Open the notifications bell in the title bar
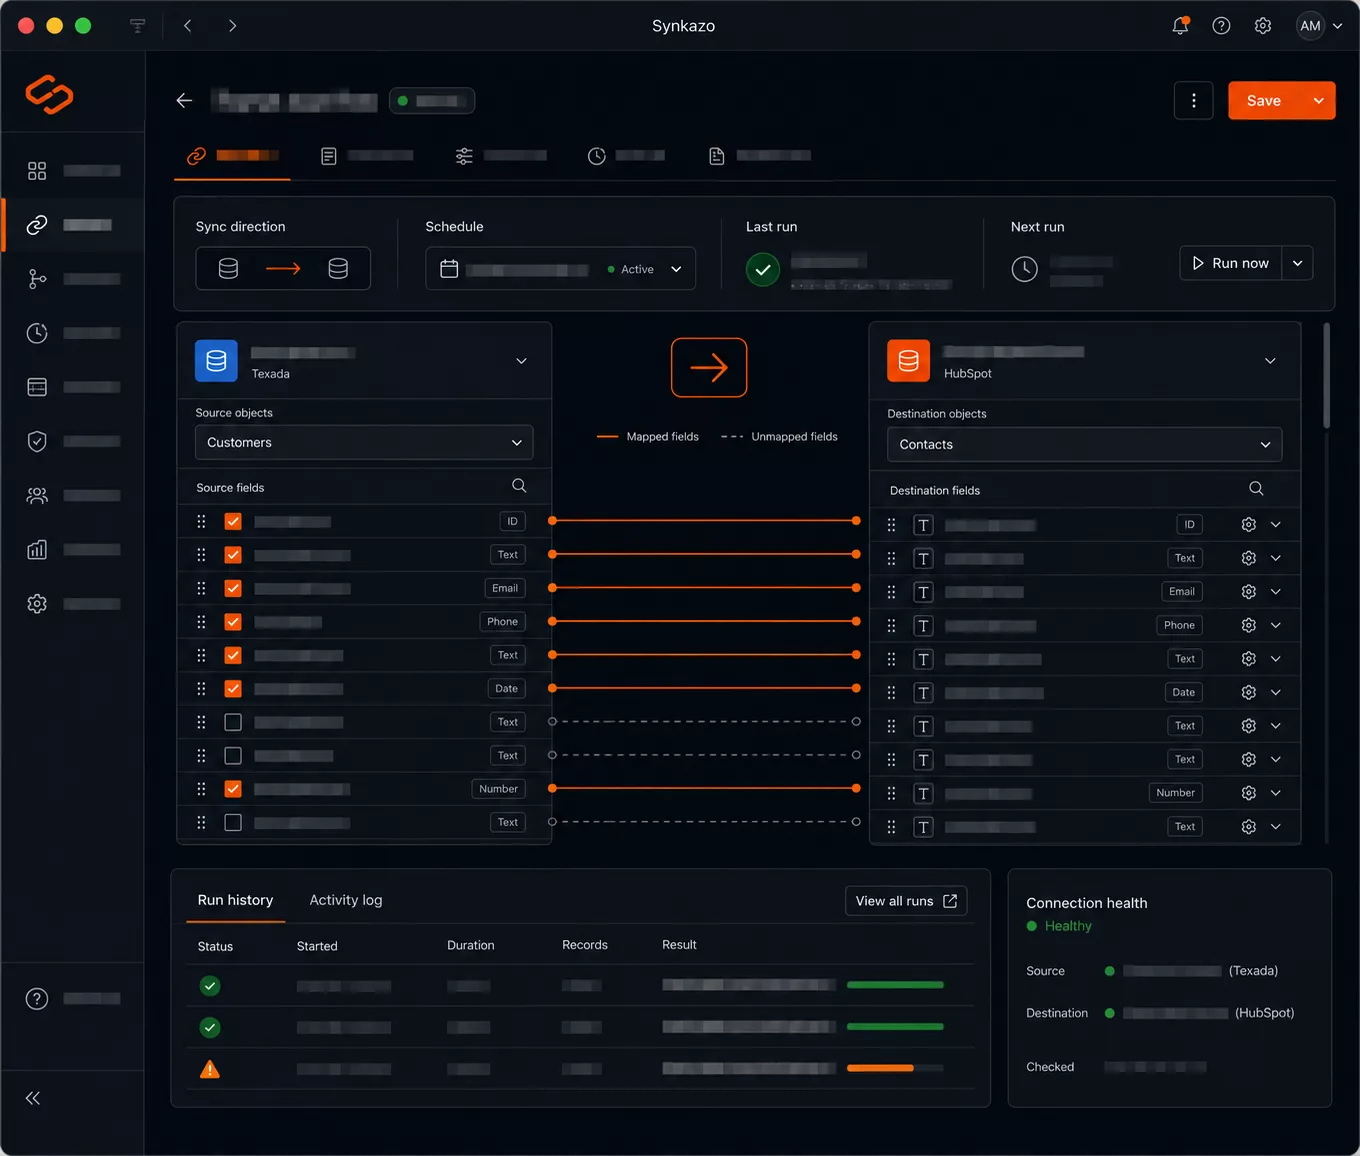 pos(1181,26)
